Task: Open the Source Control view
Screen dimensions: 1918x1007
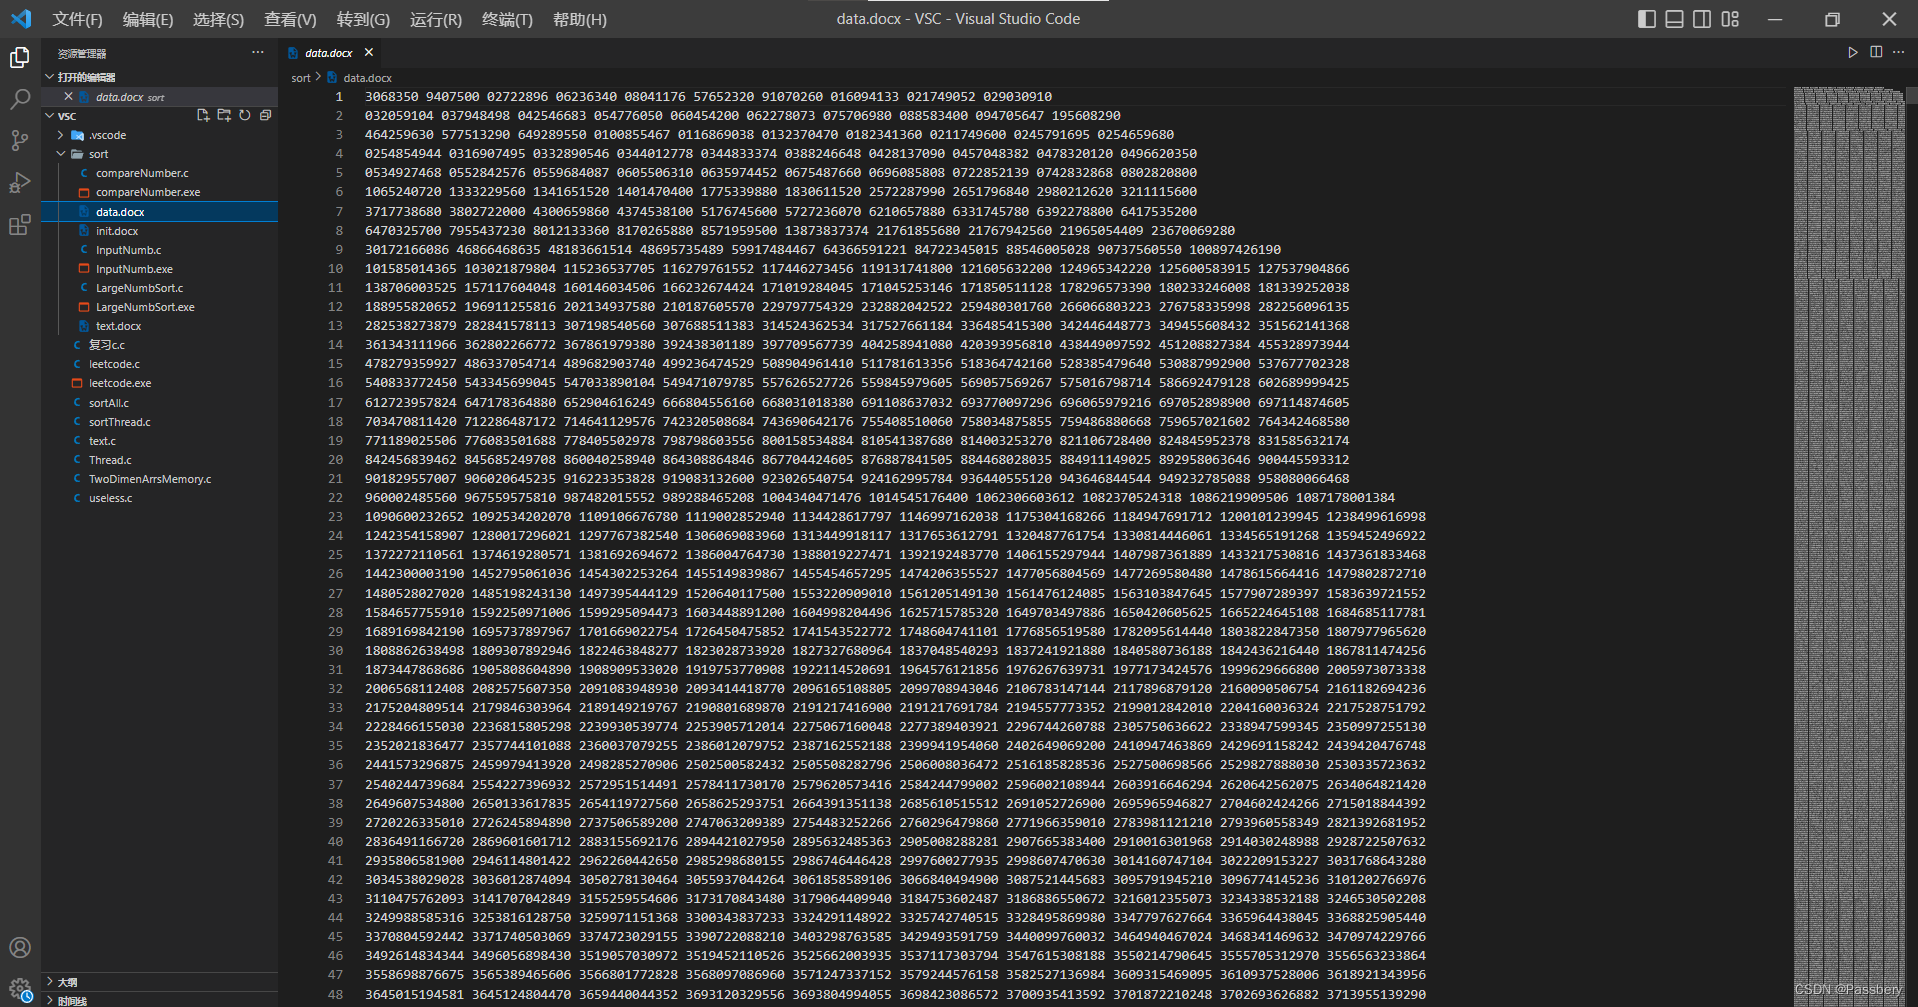Action: 20,141
